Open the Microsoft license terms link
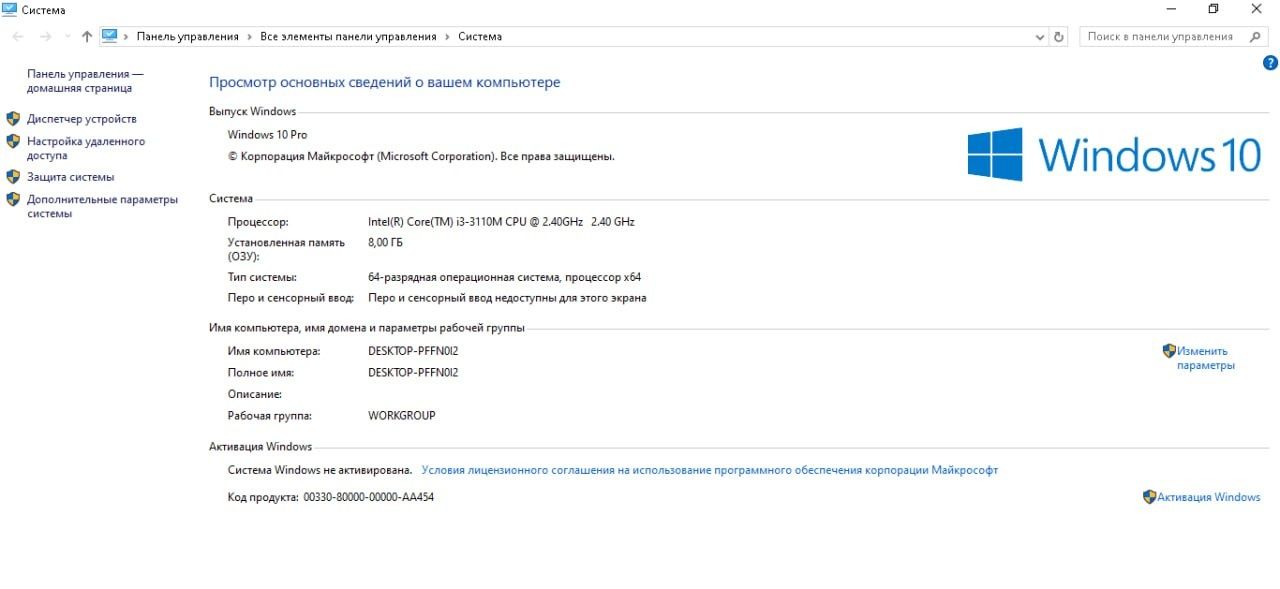 click(710, 470)
